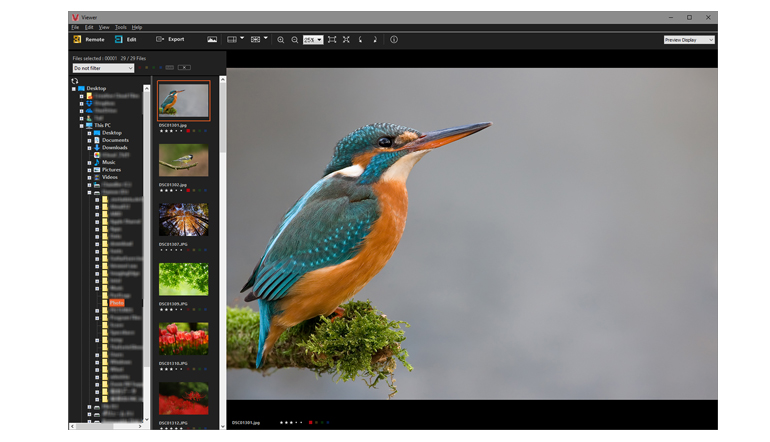Click the Edit button in toolbar
The image size is (770, 442).
(x=126, y=39)
